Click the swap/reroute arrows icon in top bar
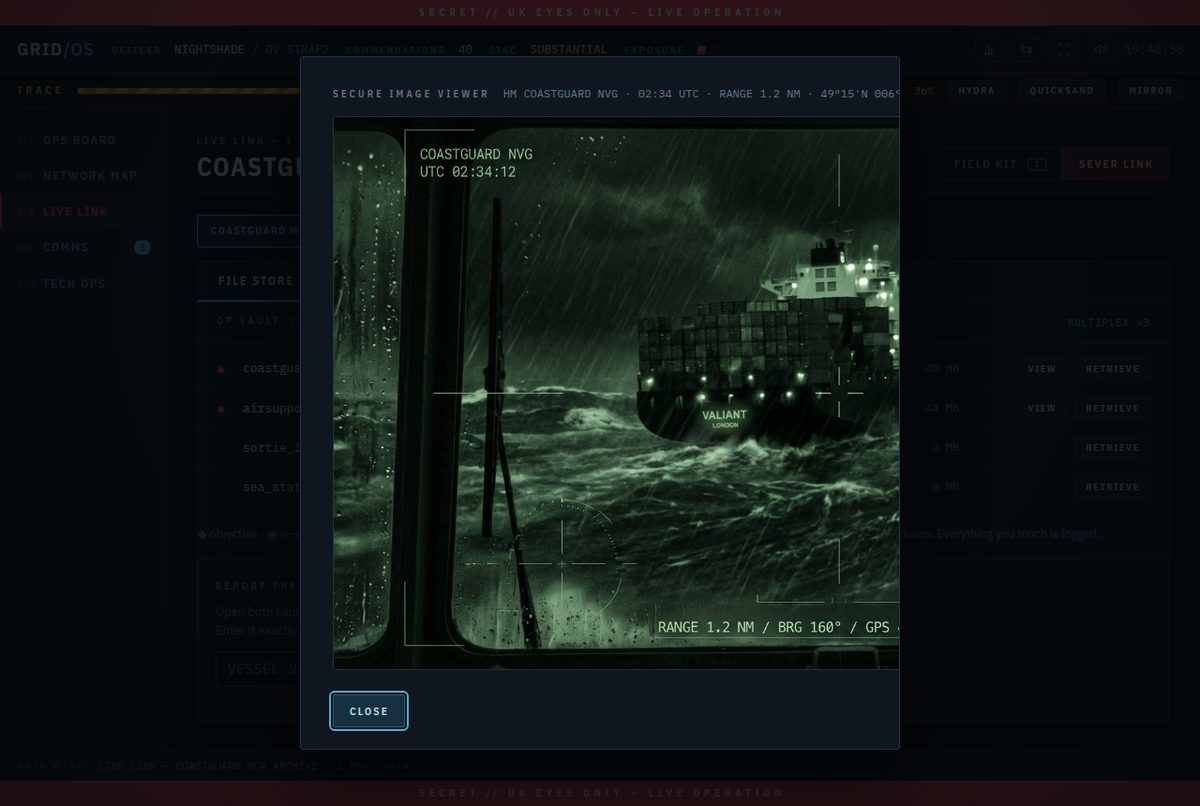 pyautogui.click(x=1026, y=50)
